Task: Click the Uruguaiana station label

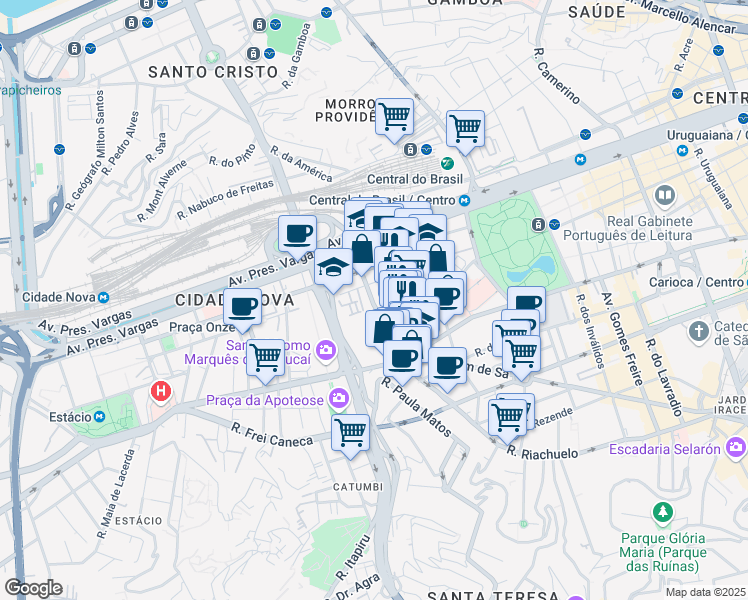Action: (707, 135)
